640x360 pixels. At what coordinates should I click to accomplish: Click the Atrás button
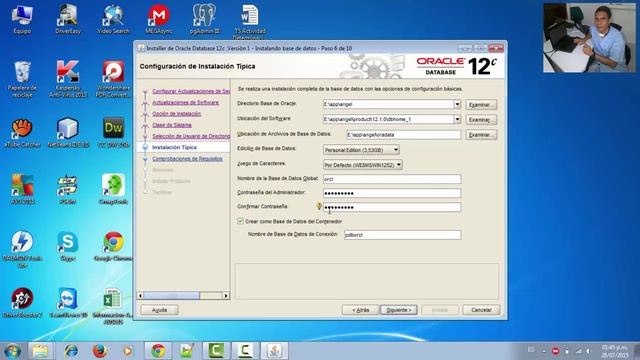[360, 310]
